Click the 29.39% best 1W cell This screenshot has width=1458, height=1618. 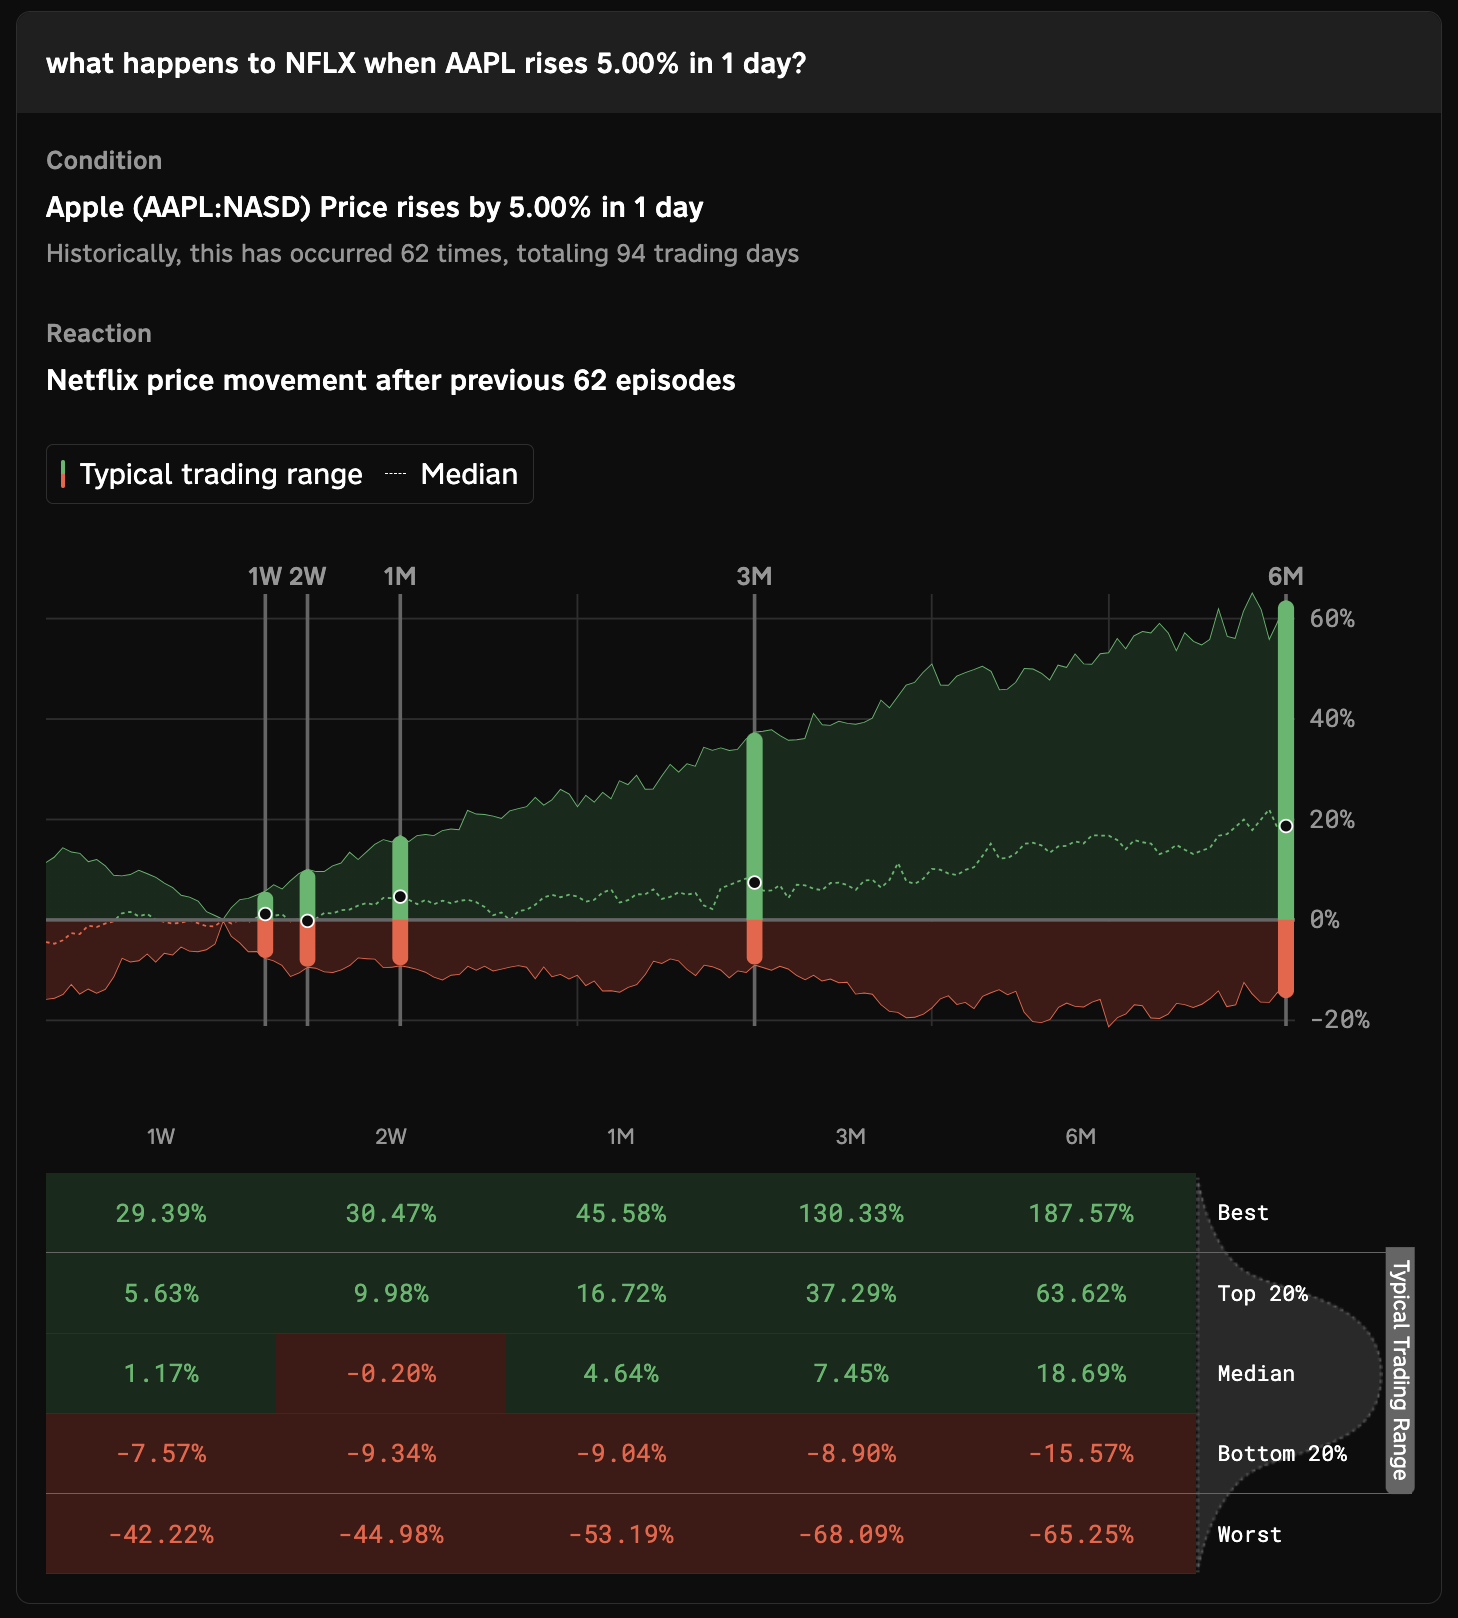(161, 1213)
